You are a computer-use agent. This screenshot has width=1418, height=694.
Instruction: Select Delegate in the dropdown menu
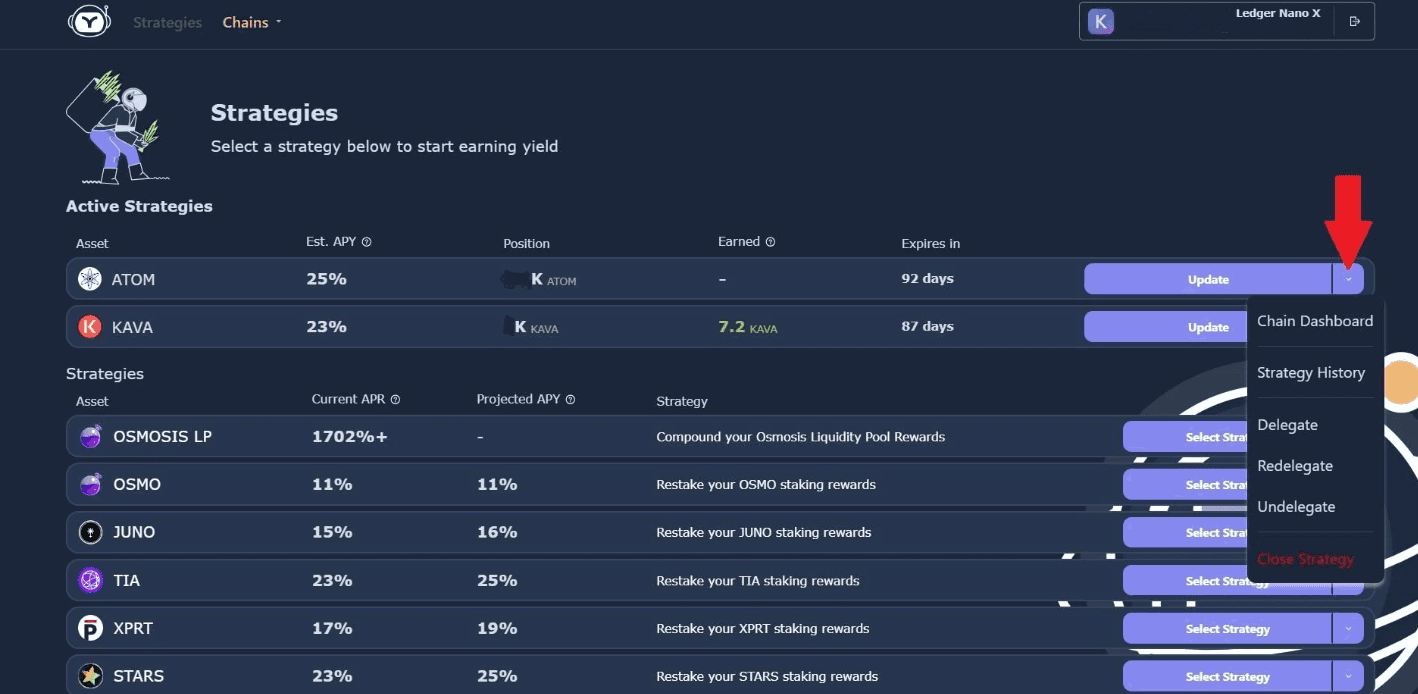click(1287, 425)
